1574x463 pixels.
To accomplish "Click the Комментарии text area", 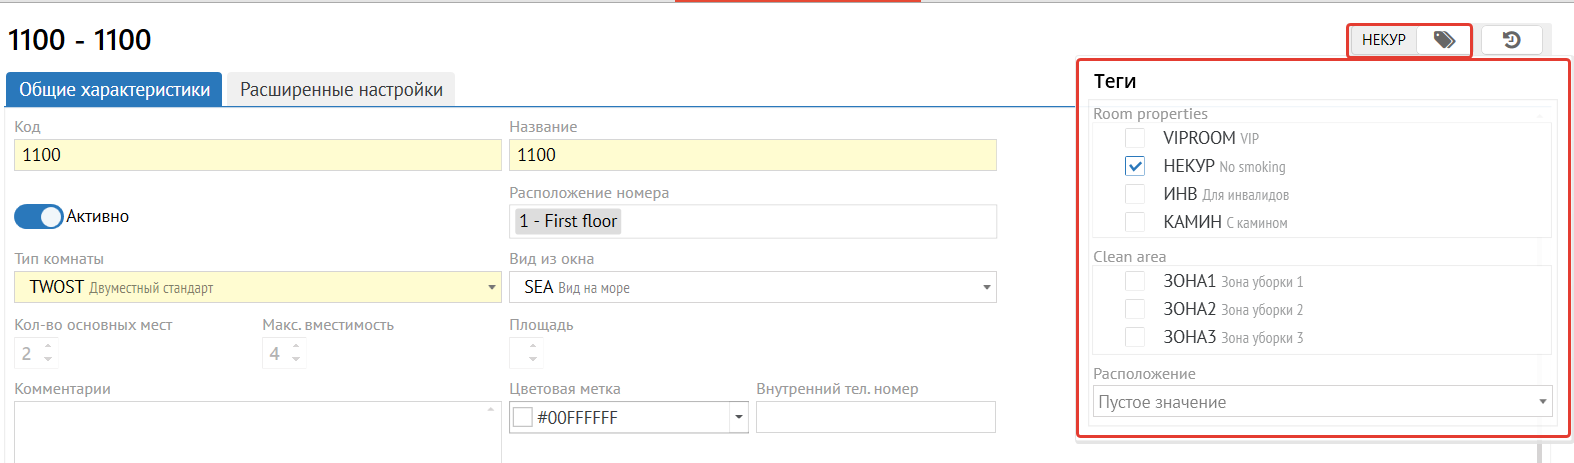I will pos(250,432).
